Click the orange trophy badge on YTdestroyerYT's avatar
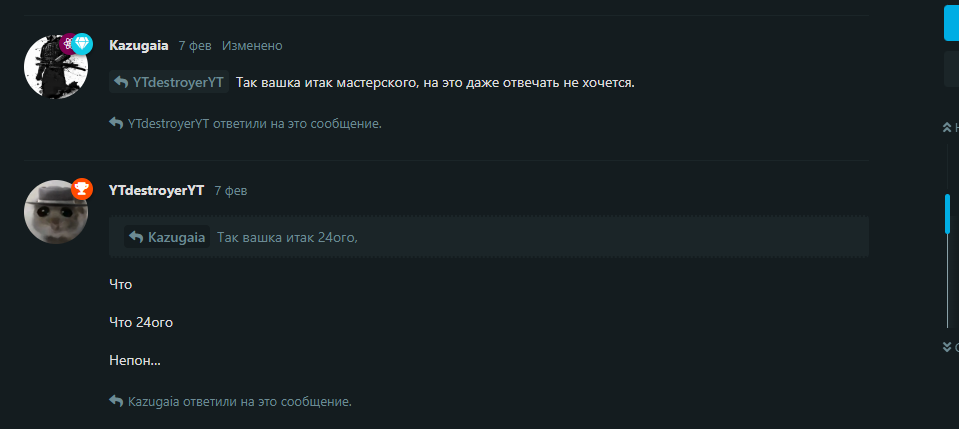This screenshot has width=959, height=429. point(82,188)
